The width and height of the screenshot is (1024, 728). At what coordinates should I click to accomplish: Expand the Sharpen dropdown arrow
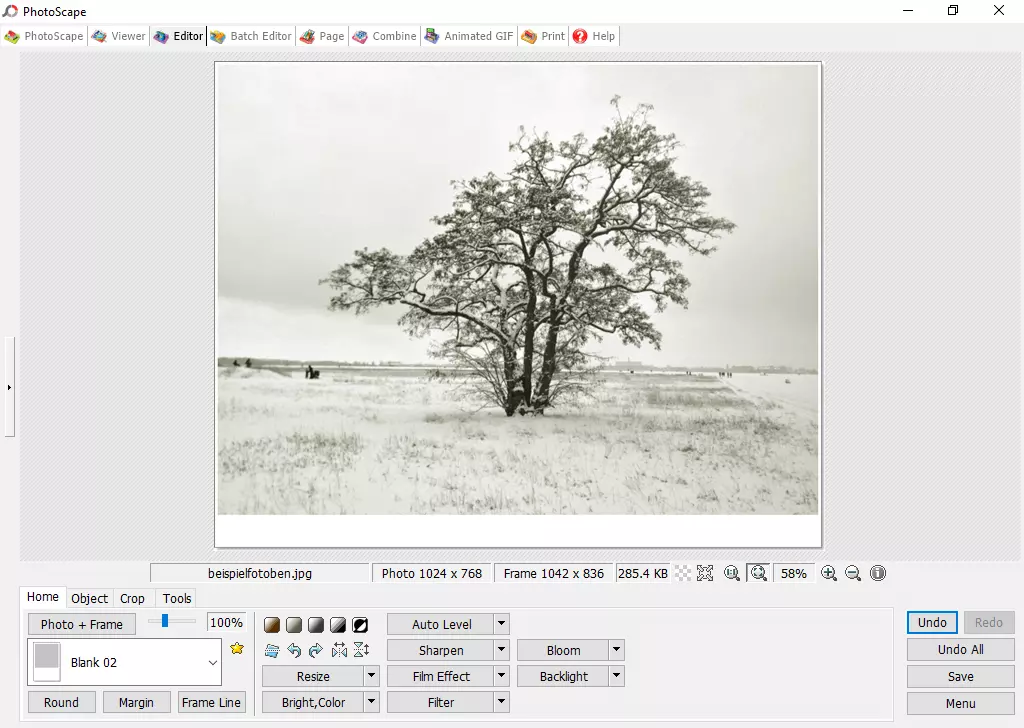tap(502, 650)
